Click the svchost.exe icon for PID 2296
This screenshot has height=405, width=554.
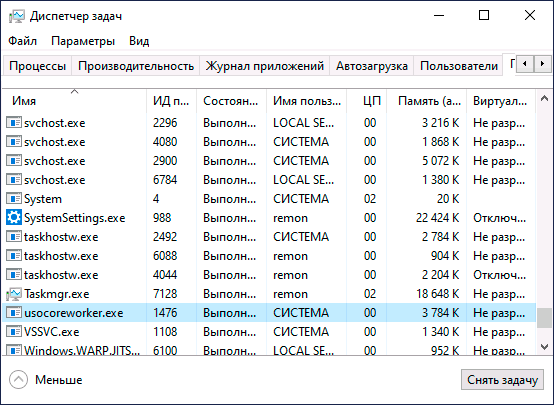point(14,123)
